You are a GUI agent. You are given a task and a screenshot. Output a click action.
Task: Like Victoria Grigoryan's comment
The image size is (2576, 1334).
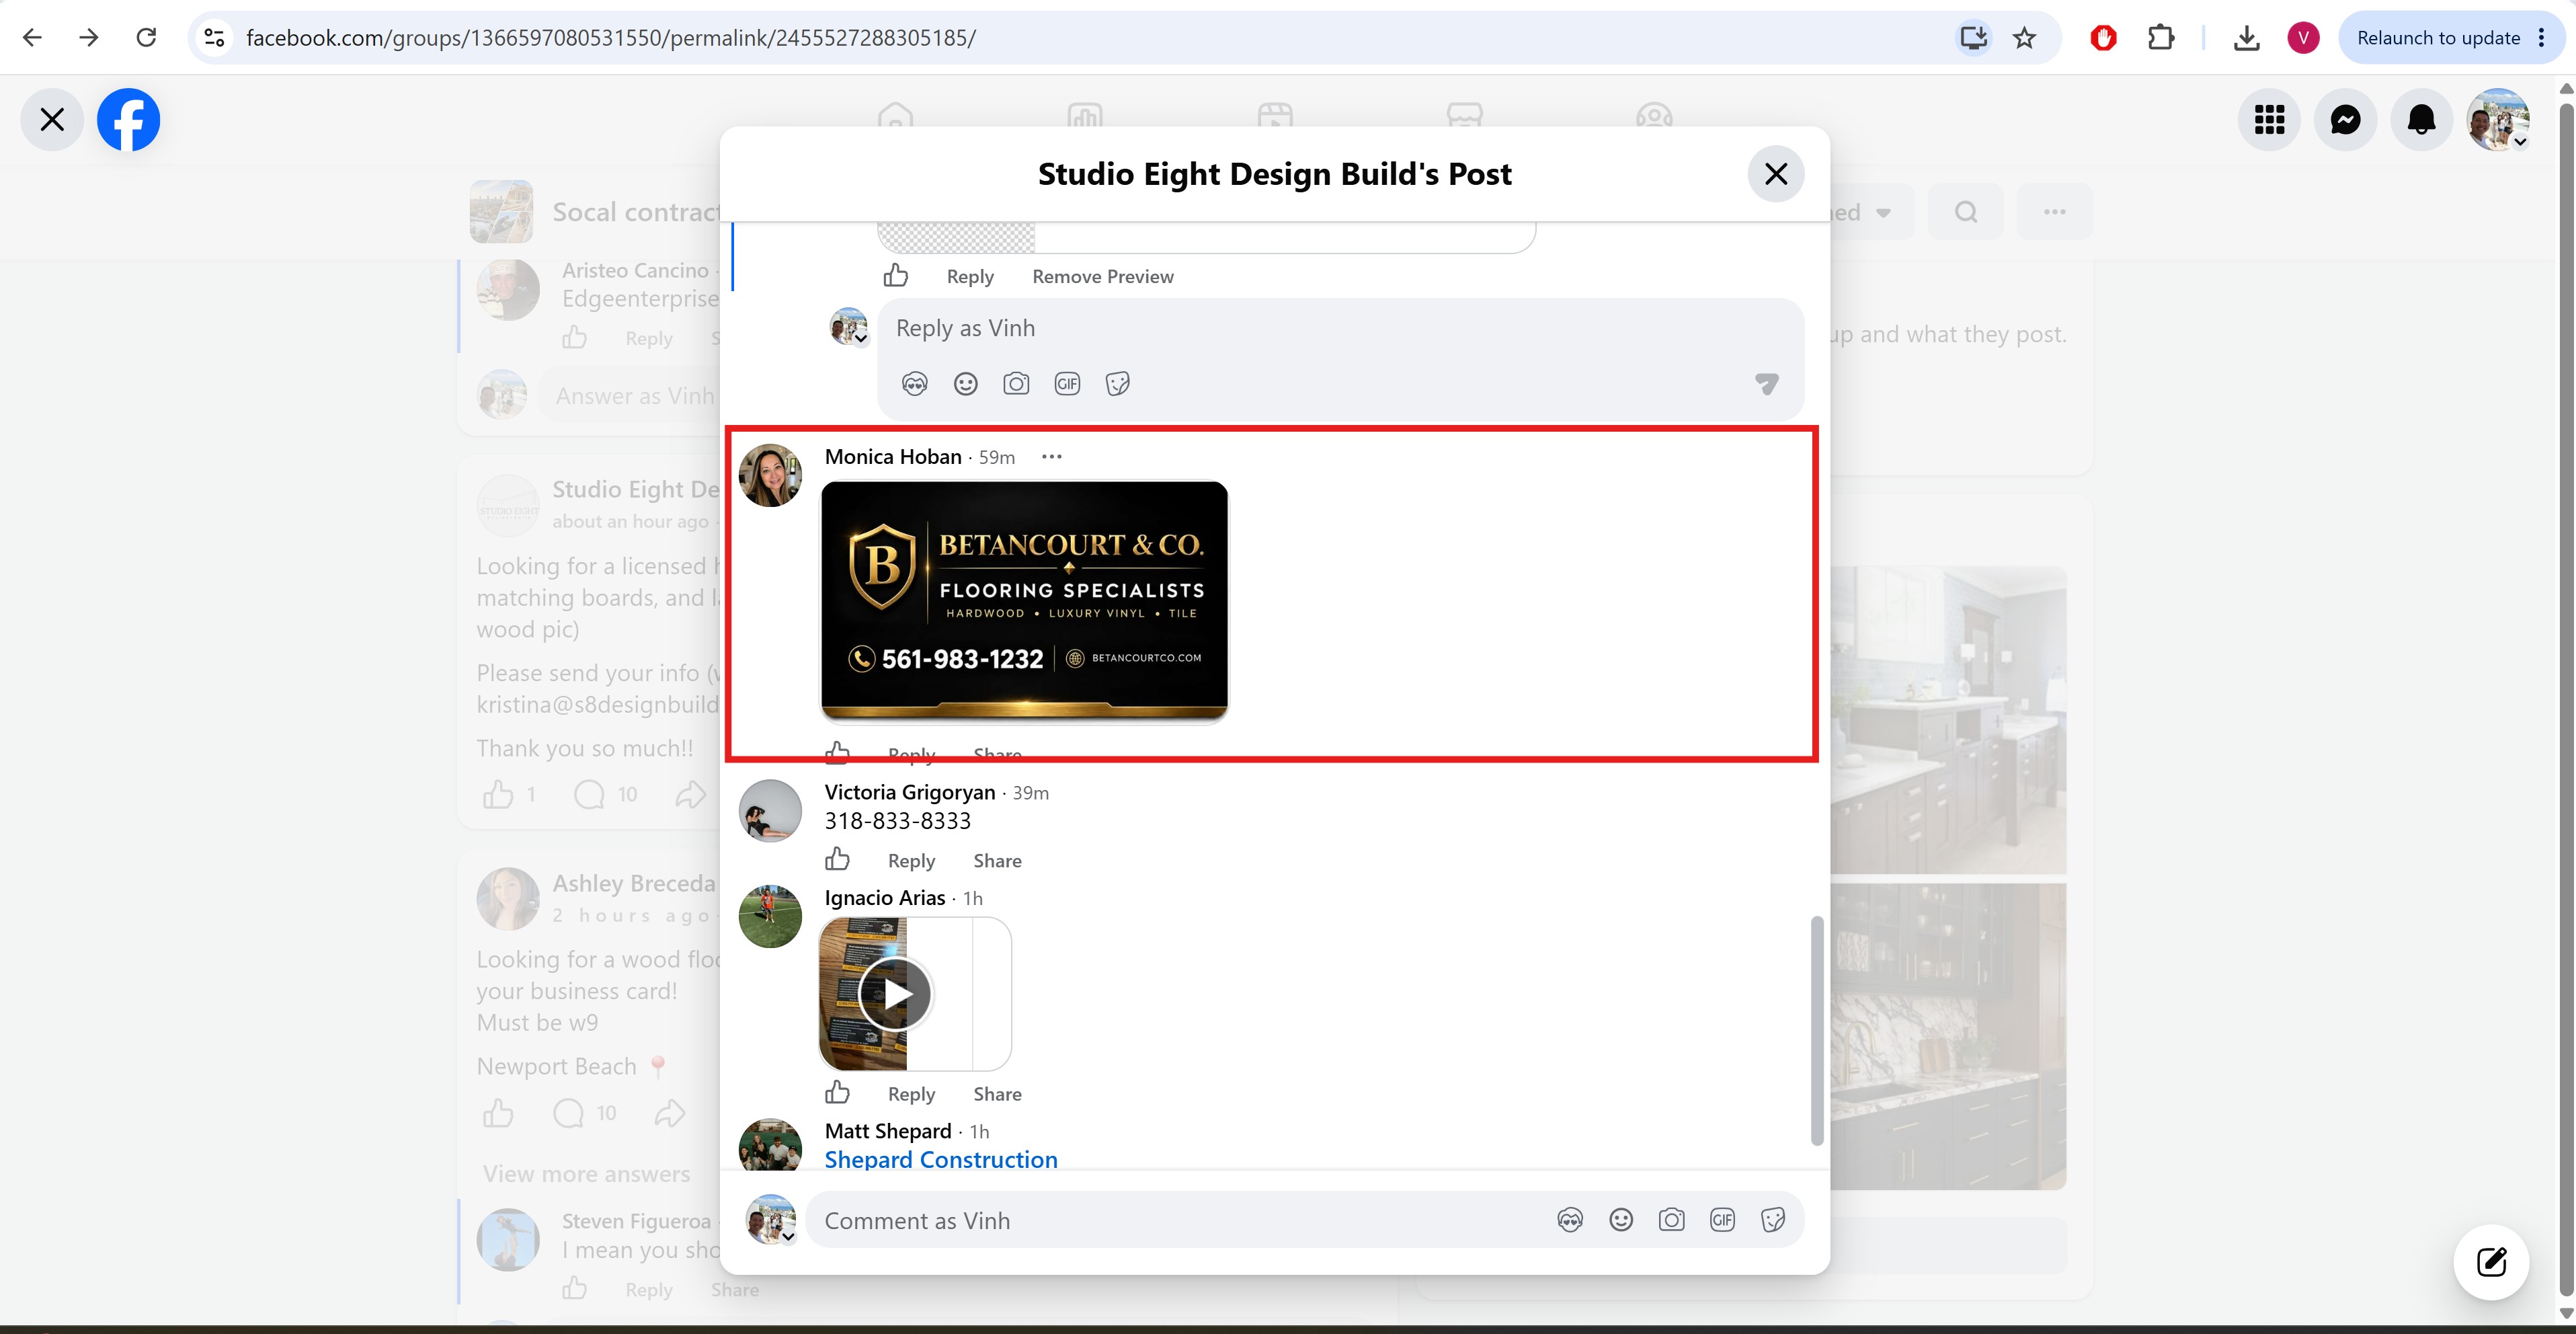(x=837, y=859)
